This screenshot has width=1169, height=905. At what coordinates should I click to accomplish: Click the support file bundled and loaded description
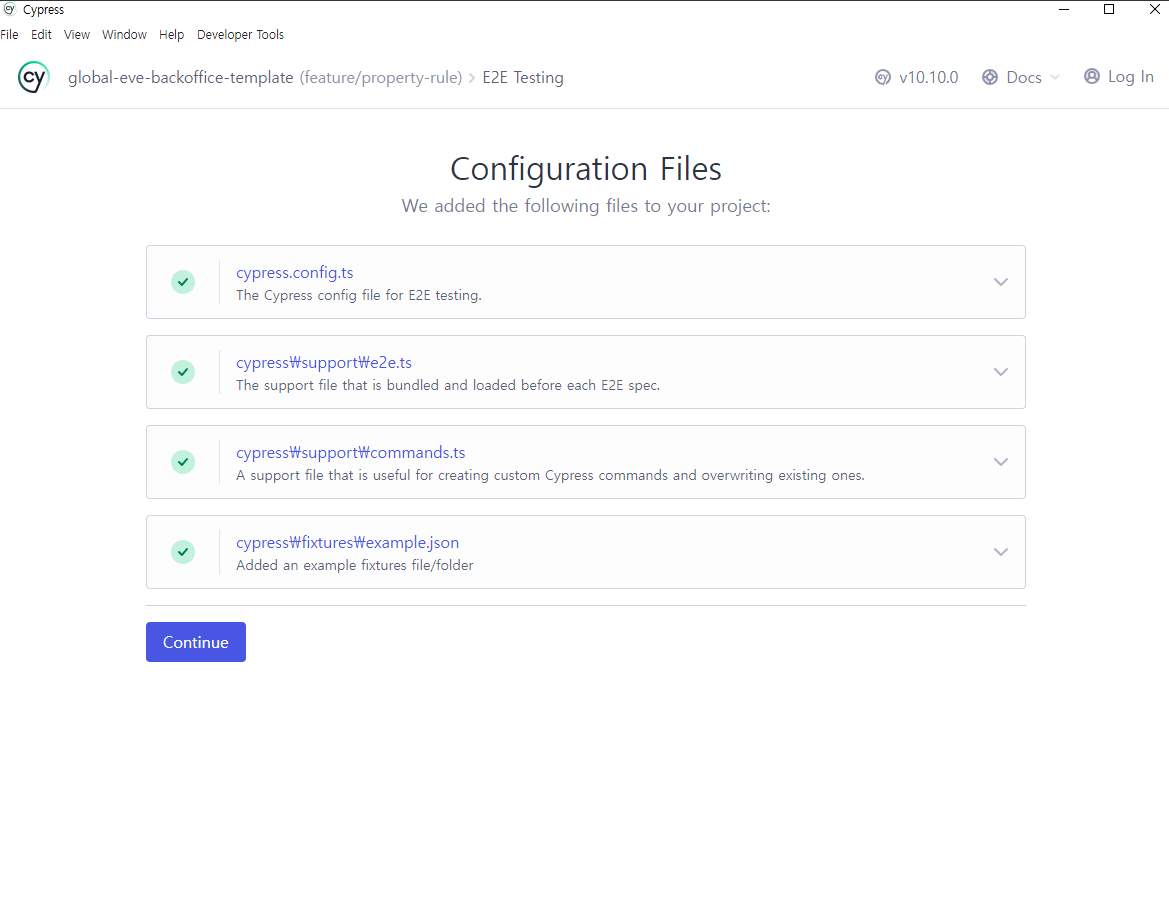pyautogui.click(x=448, y=386)
